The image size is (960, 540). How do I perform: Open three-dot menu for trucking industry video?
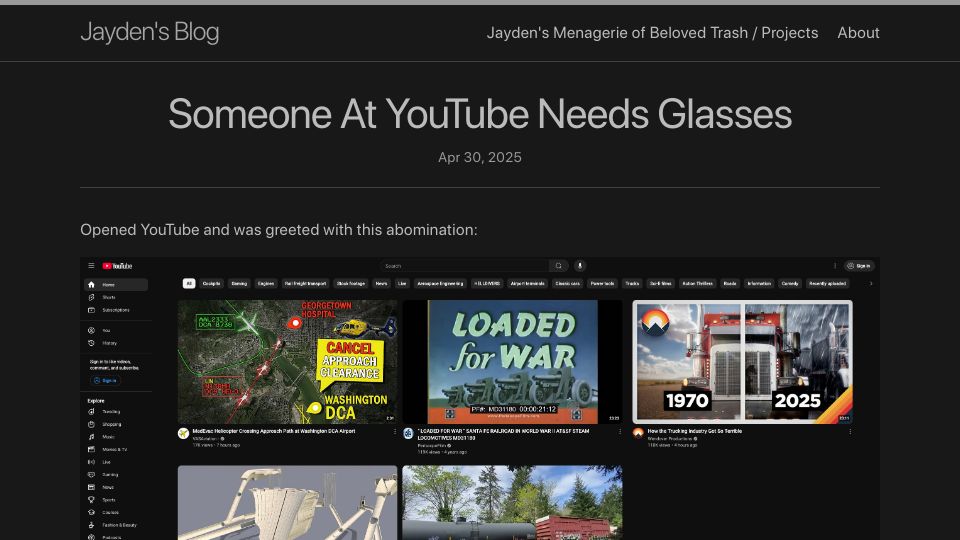(x=850, y=432)
